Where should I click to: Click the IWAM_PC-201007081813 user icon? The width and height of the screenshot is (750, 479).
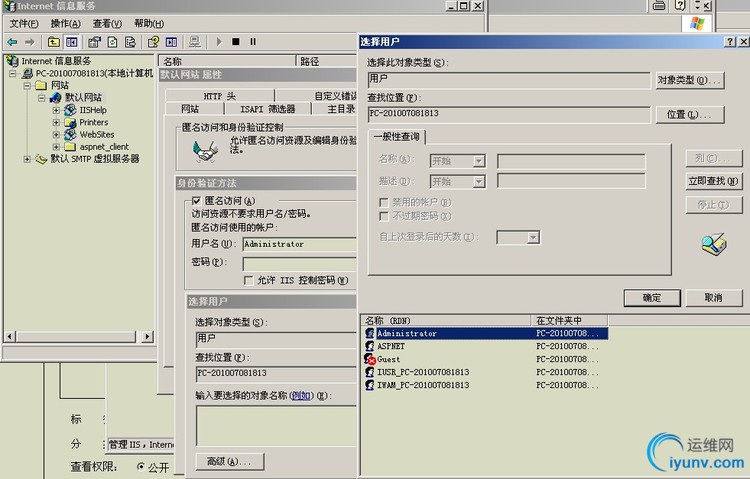point(369,385)
